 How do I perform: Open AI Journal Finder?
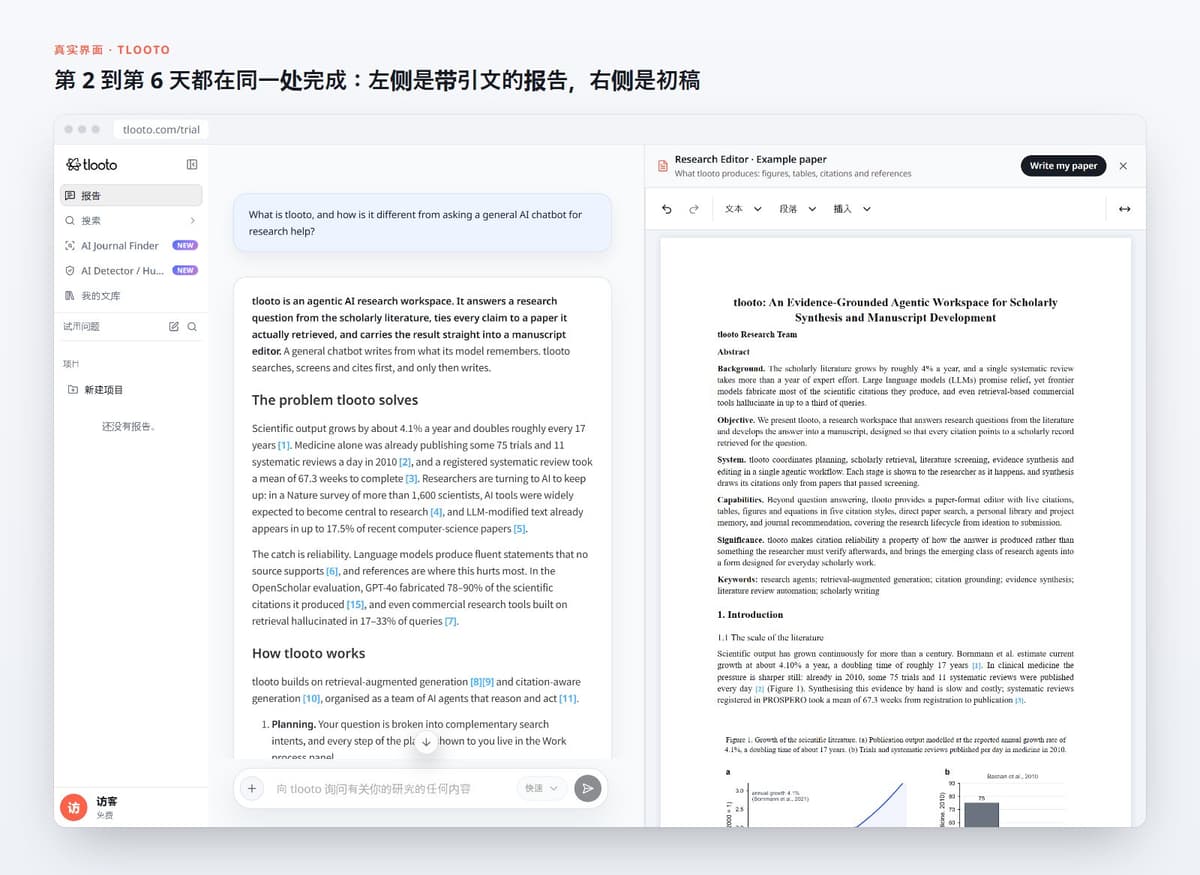click(x=131, y=245)
